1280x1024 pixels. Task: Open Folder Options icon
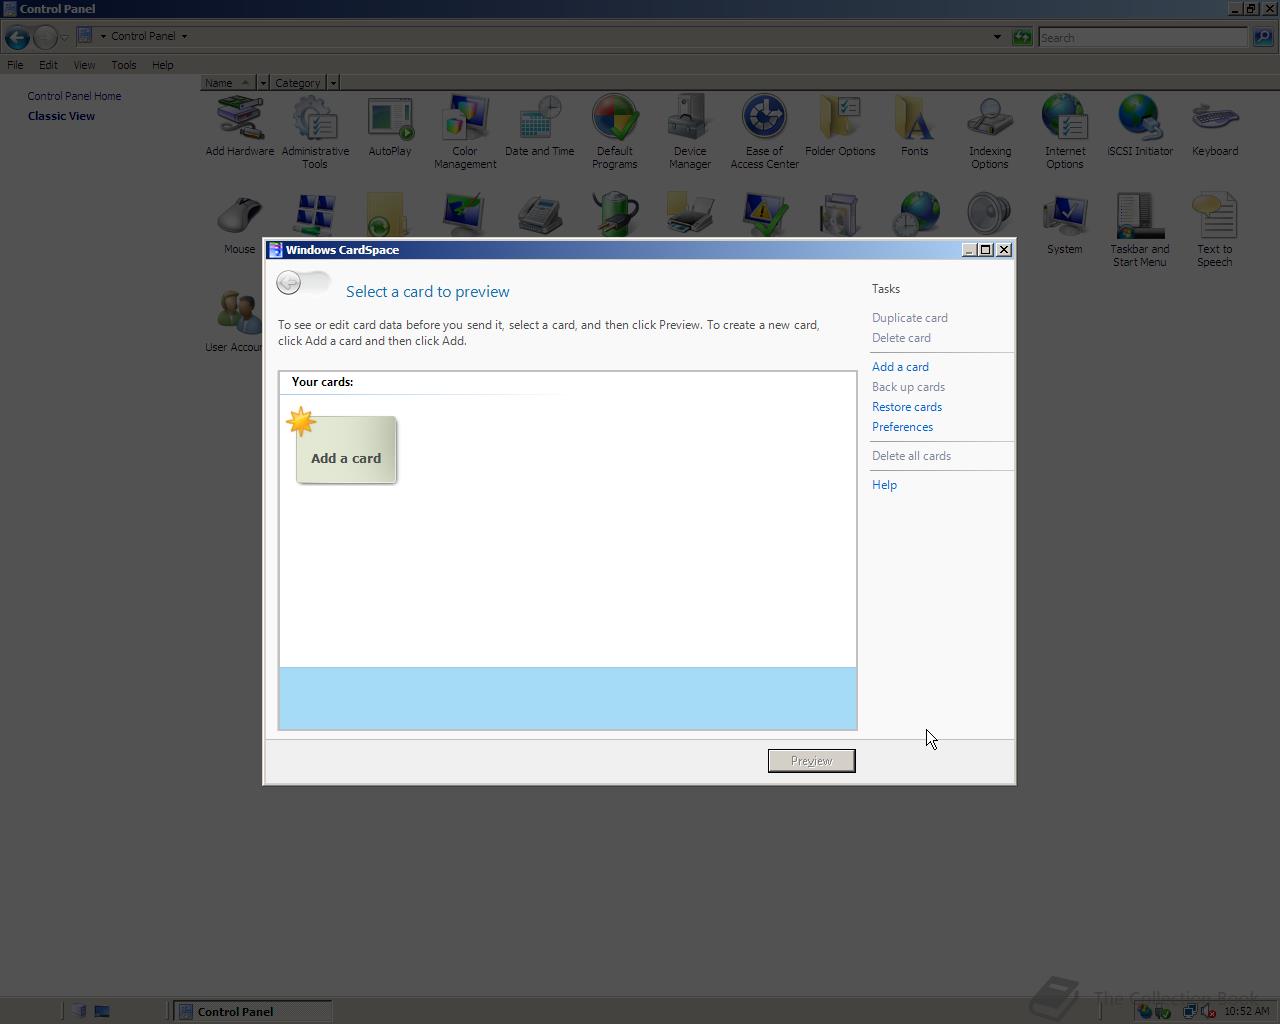pos(840,127)
